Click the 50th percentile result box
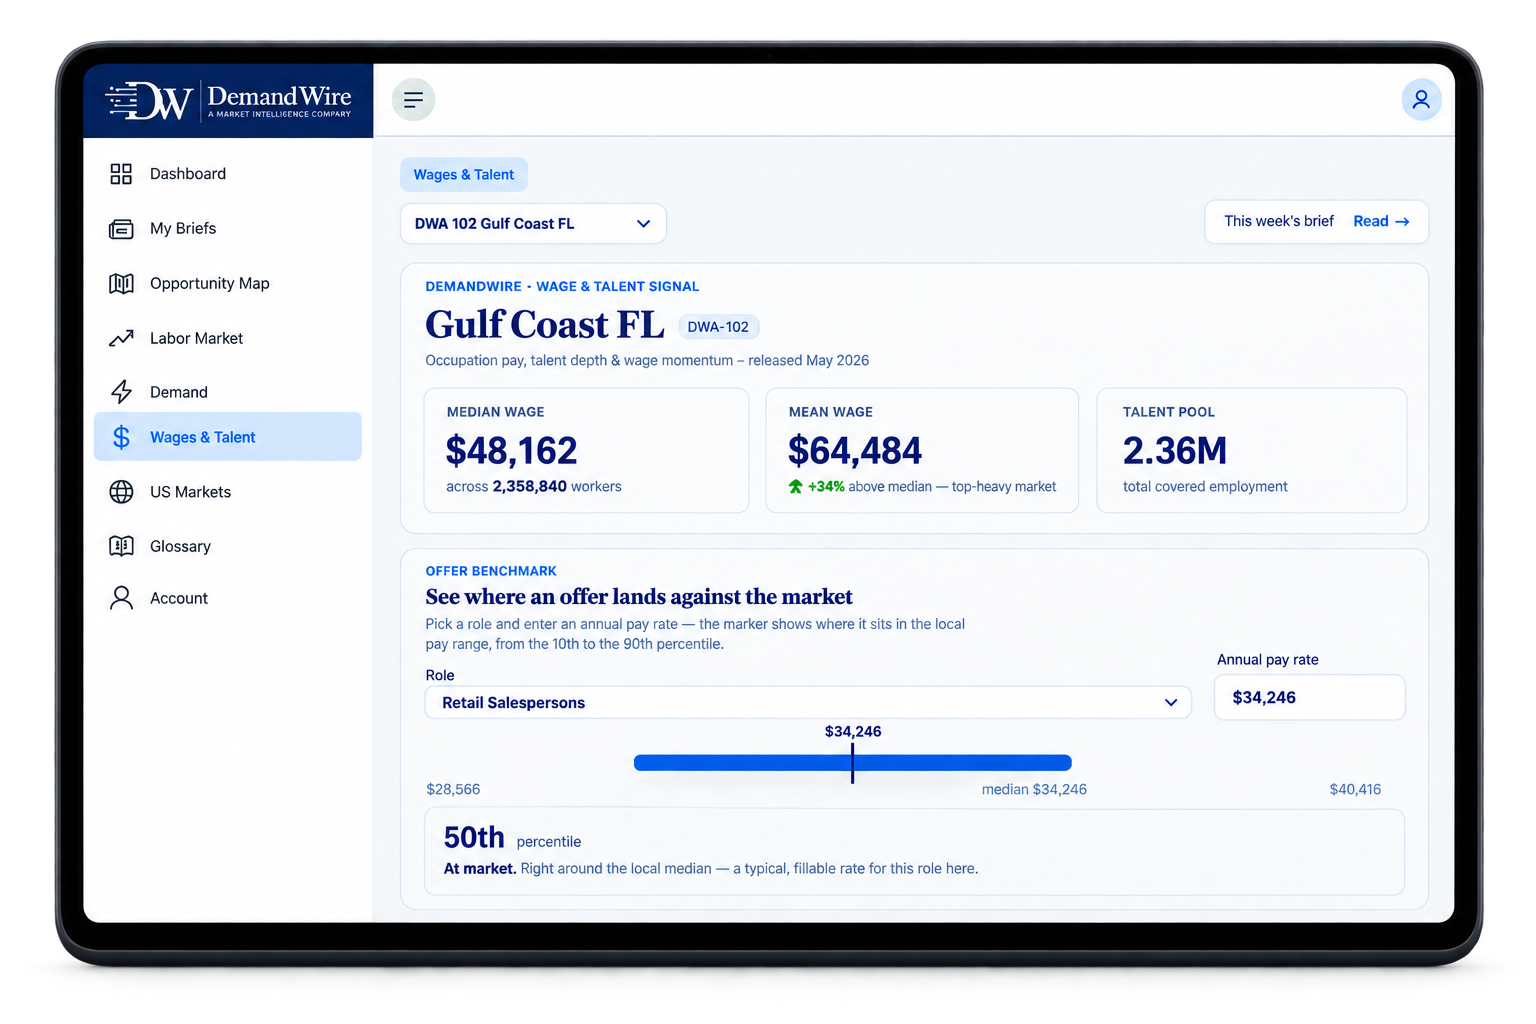This screenshot has width=1536, height=1024. click(x=914, y=852)
